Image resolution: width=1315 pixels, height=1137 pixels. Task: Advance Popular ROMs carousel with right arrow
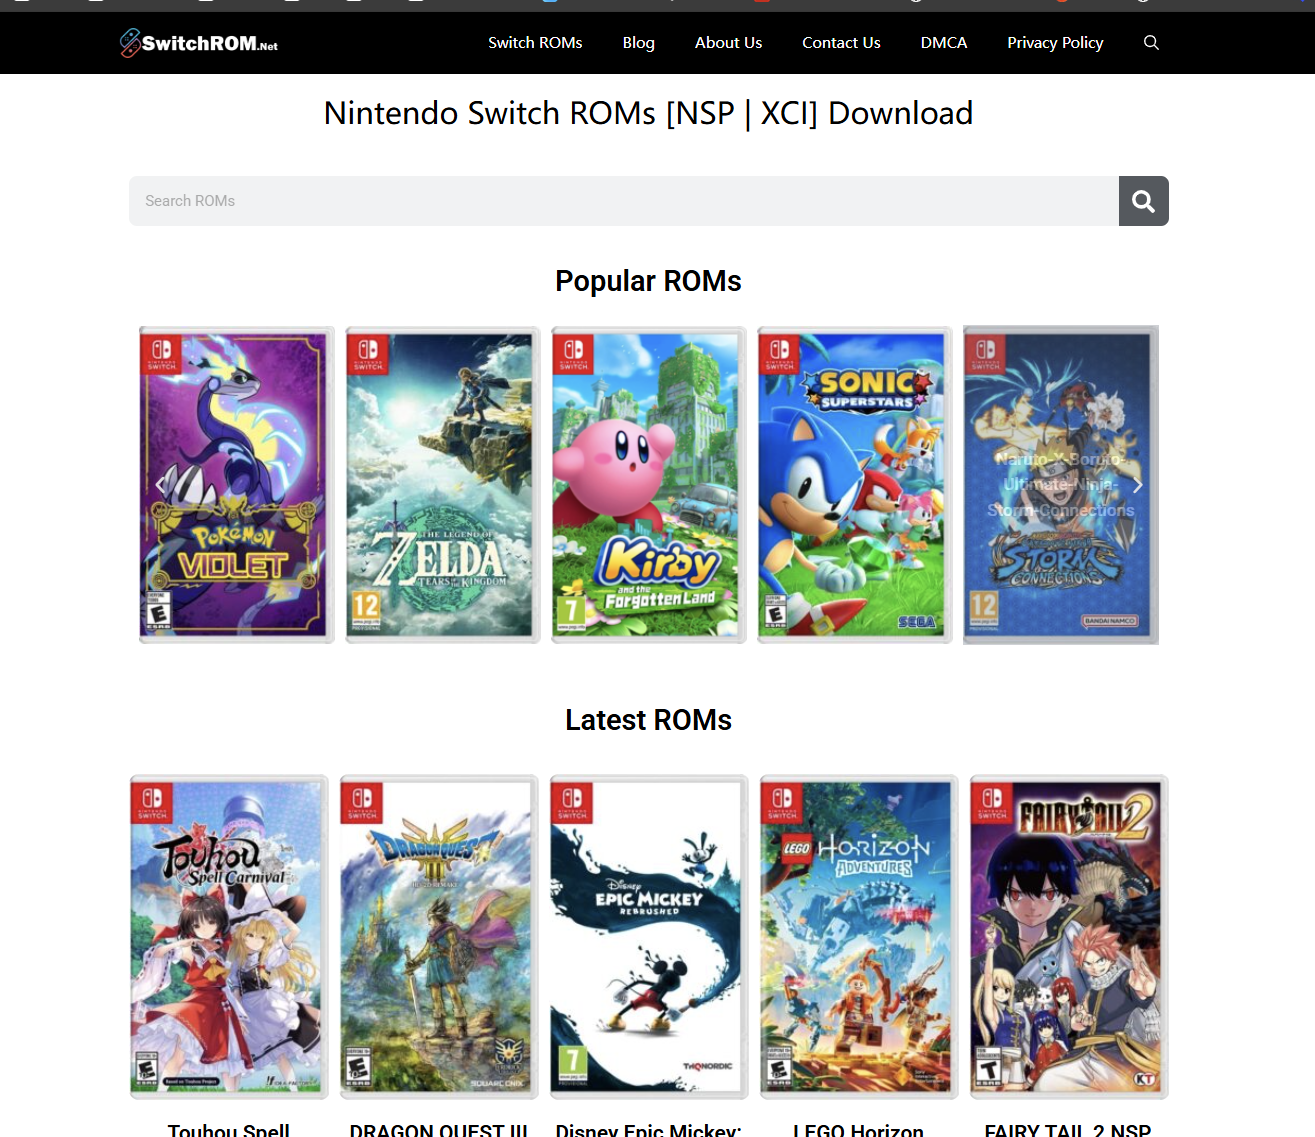pos(1137,485)
